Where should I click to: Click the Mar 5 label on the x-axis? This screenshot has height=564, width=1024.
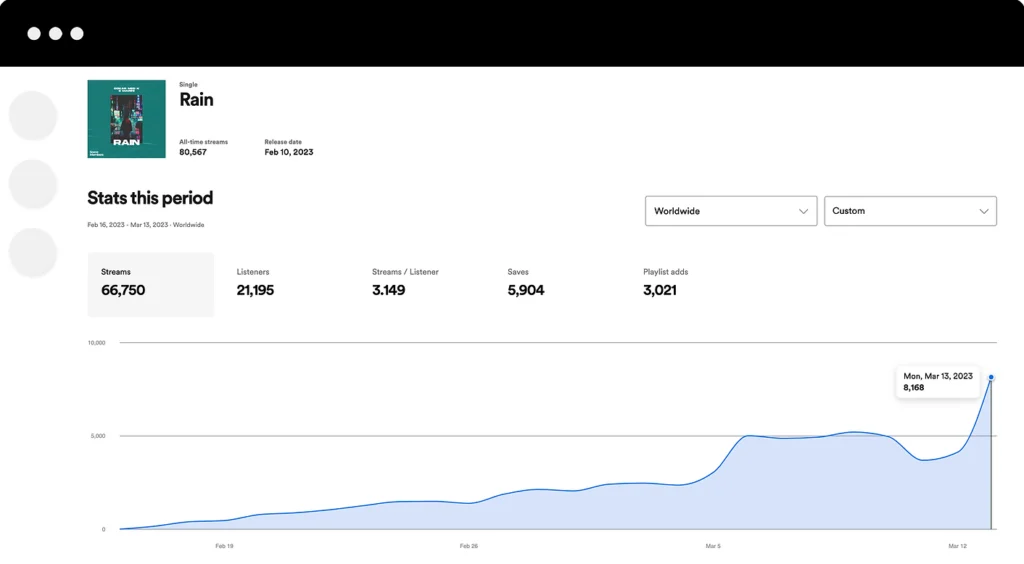tap(712, 546)
